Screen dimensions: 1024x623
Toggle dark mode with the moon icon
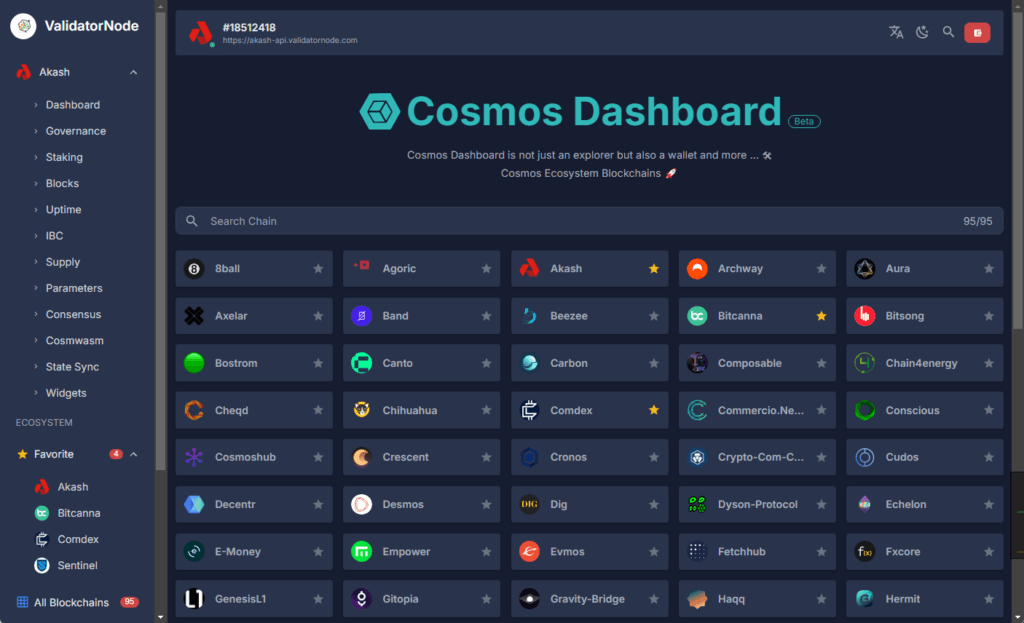click(x=922, y=32)
